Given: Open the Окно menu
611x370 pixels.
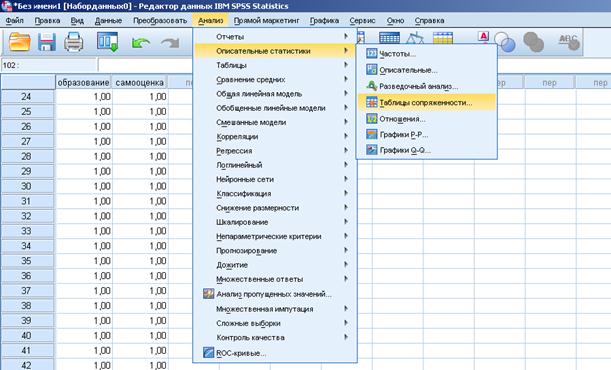Looking at the screenshot, I should coord(396,20).
